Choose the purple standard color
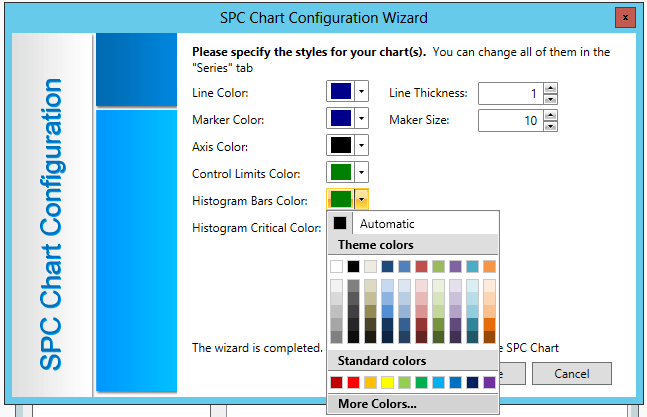 tap(489, 382)
